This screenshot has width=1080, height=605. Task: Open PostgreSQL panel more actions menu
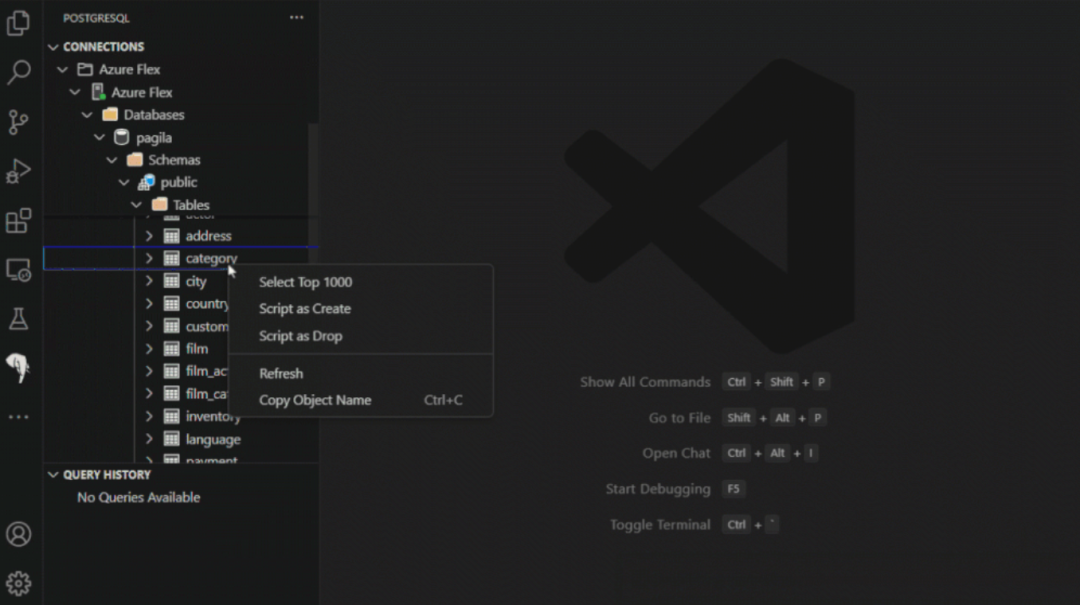click(x=296, y=18)
